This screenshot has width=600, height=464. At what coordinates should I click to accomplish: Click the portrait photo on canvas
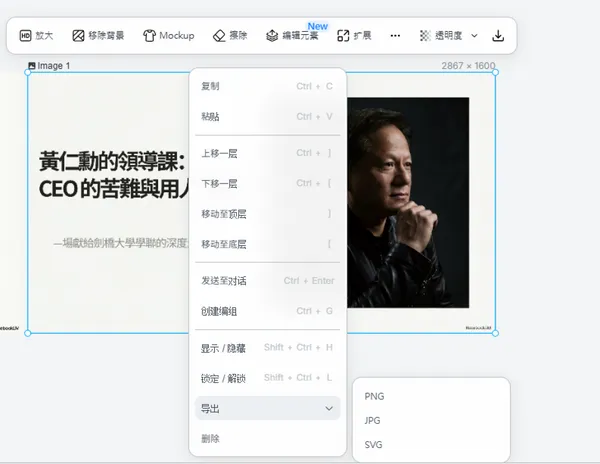408,202
